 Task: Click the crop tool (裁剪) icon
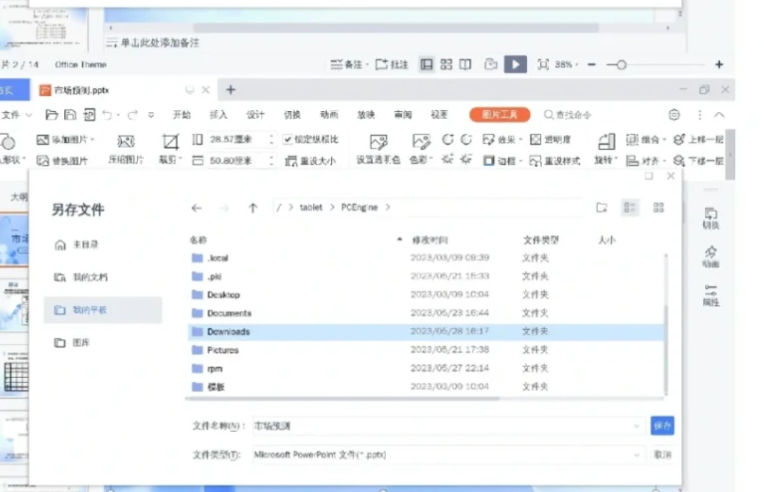[171, 141]
